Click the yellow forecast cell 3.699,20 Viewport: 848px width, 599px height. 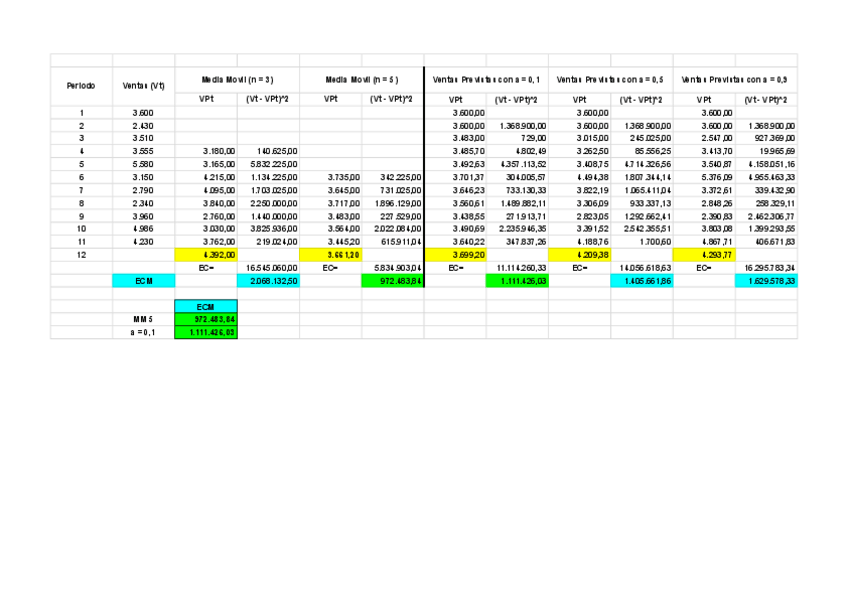(x=455, y=255)
